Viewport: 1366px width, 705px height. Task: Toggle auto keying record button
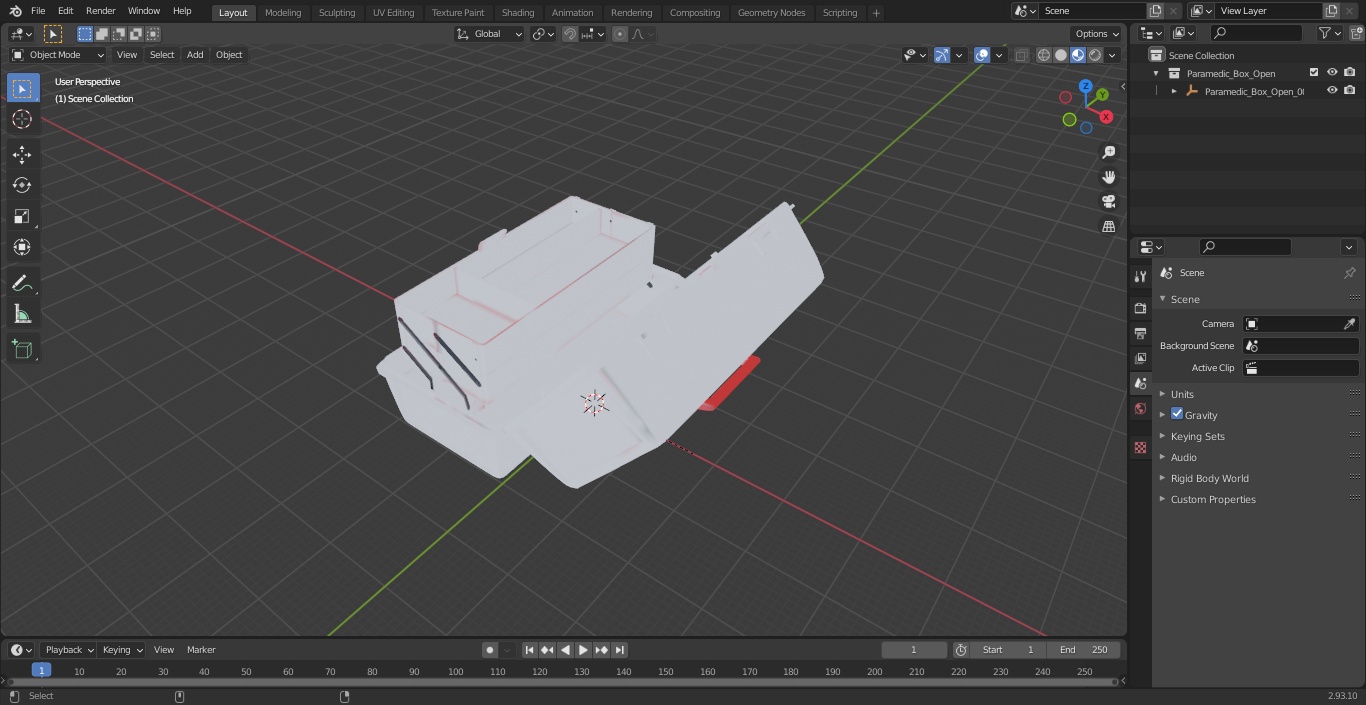pyautogui.click(x=490, y=650)
